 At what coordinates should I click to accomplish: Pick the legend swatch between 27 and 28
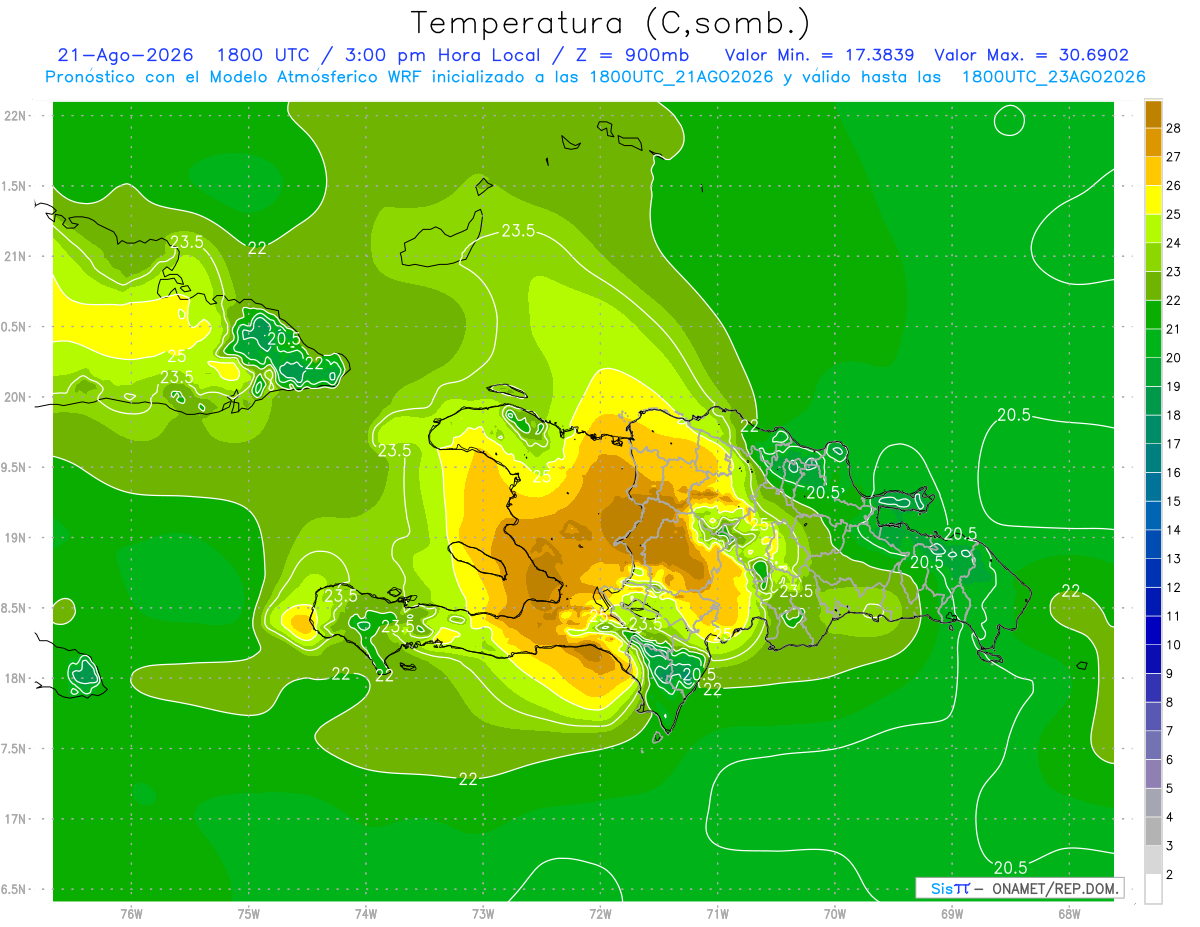(1153, 143)
